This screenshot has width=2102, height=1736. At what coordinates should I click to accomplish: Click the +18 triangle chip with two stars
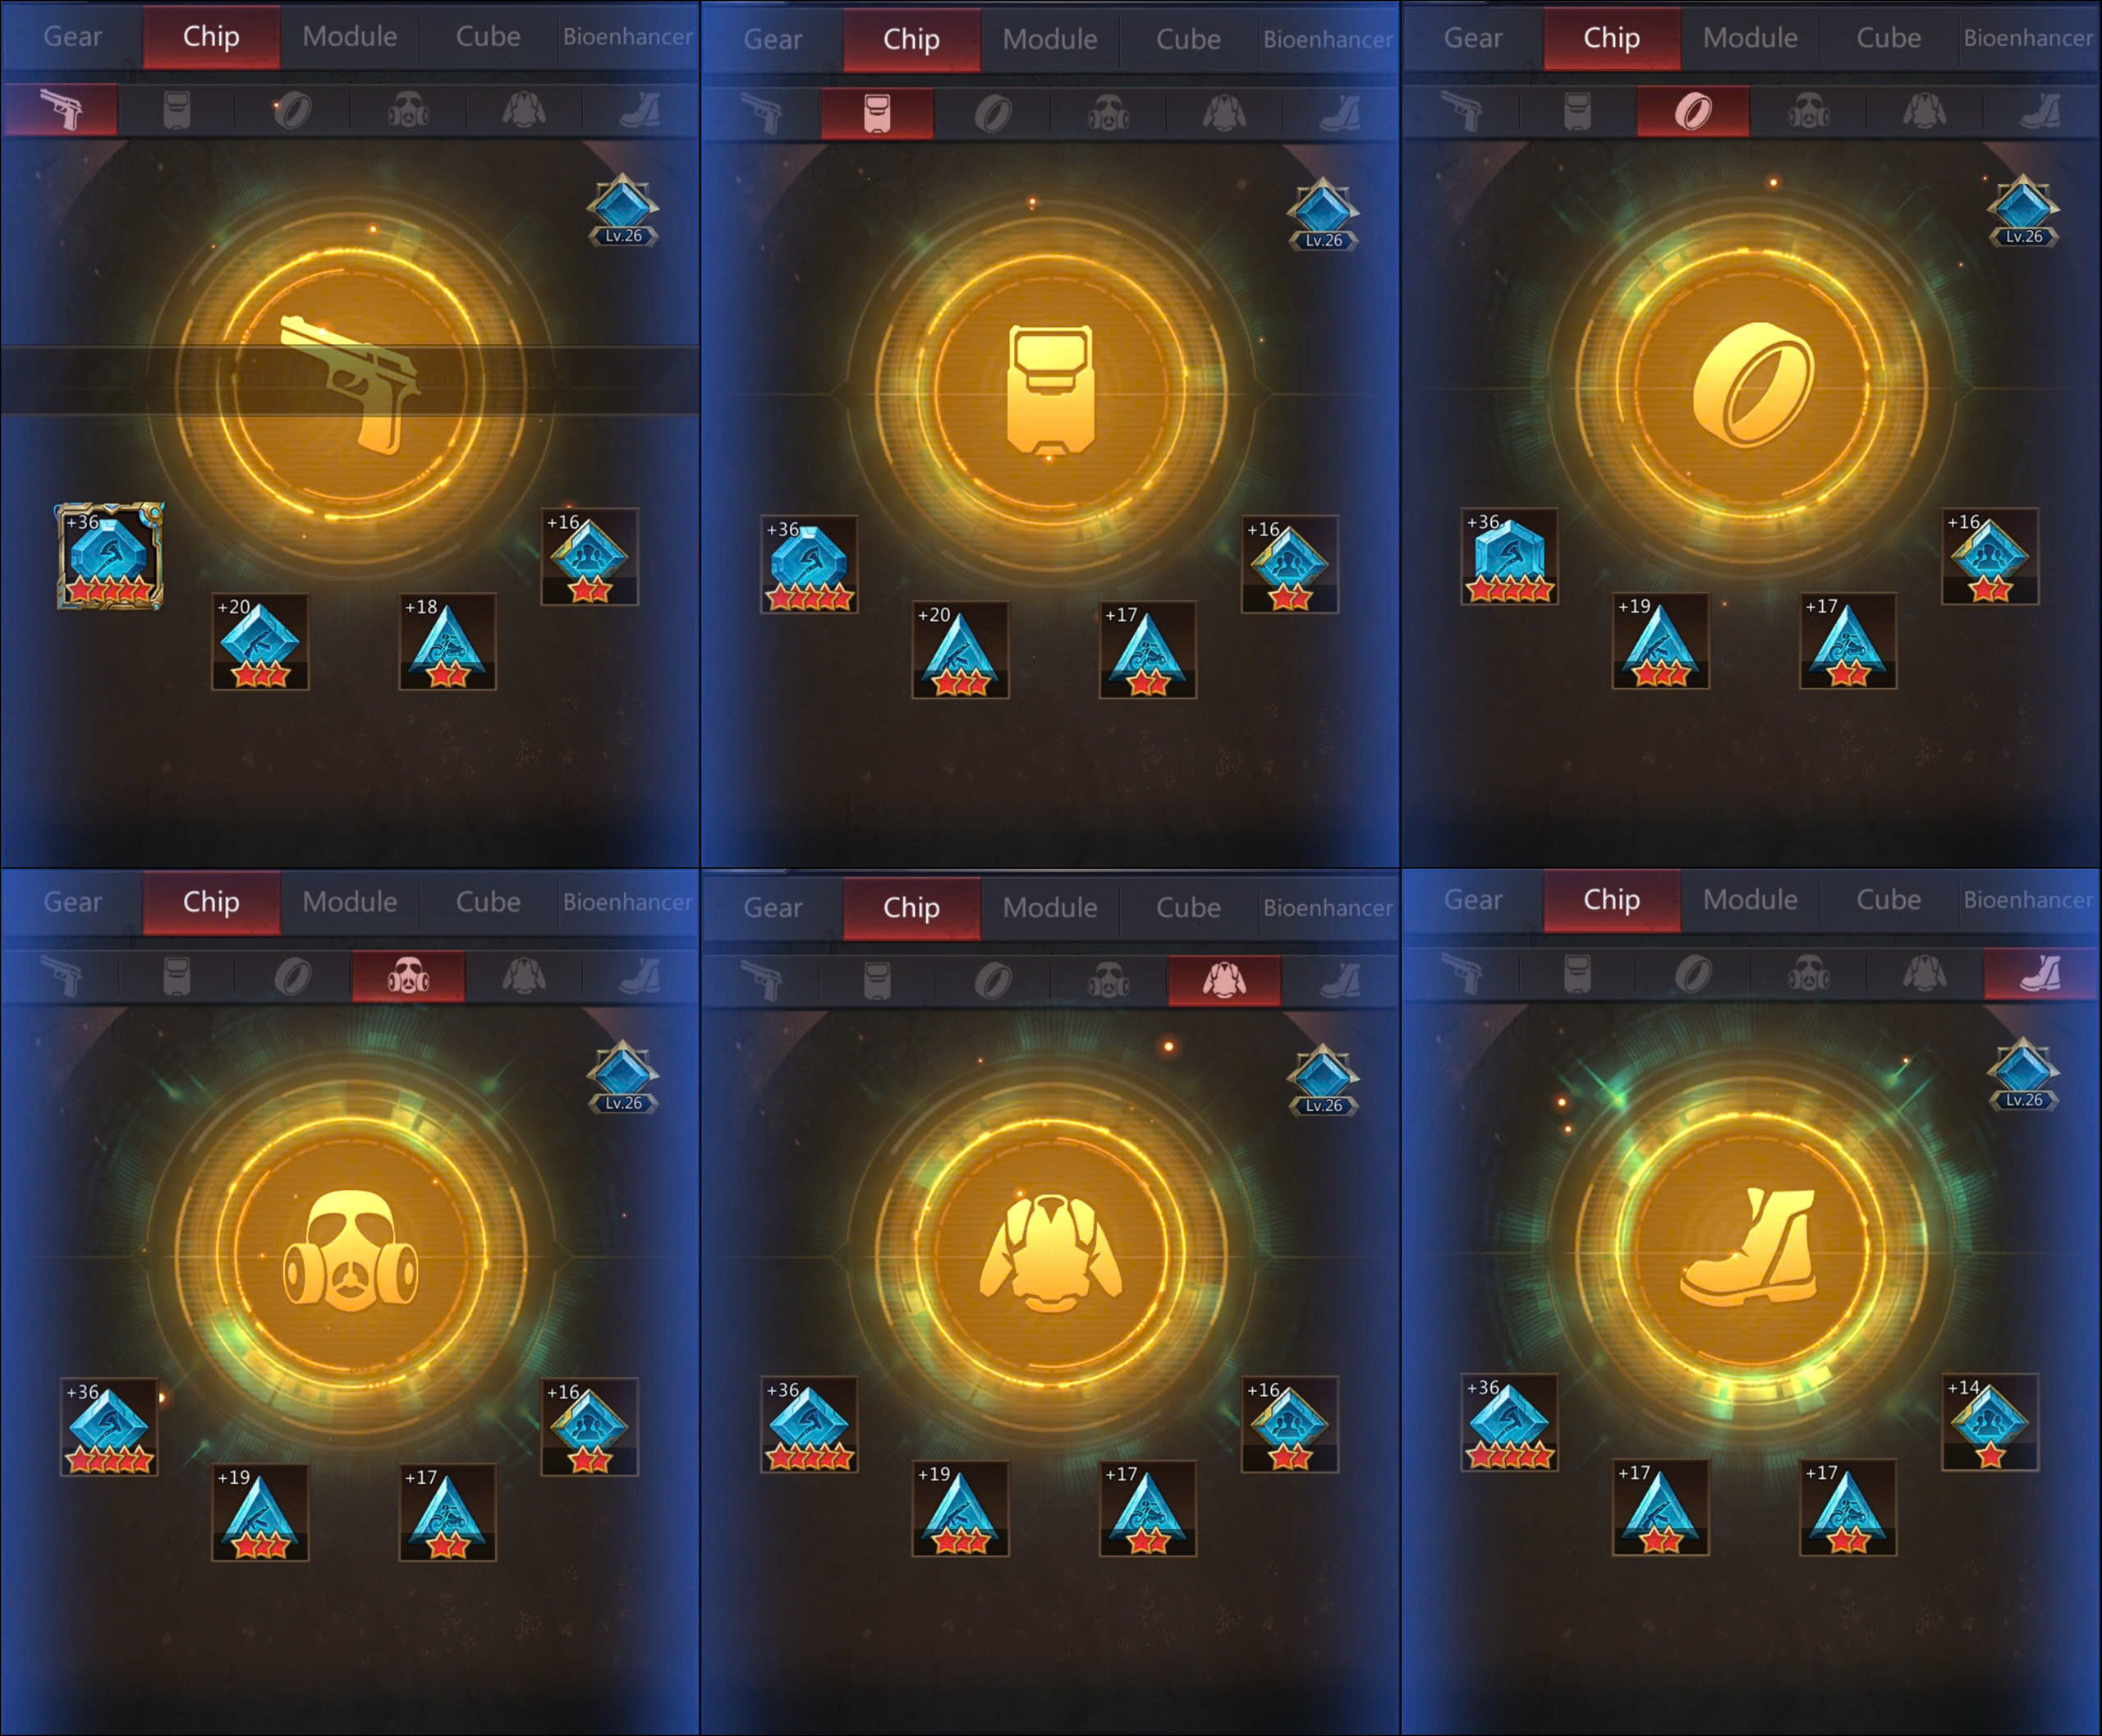(447, 641)
